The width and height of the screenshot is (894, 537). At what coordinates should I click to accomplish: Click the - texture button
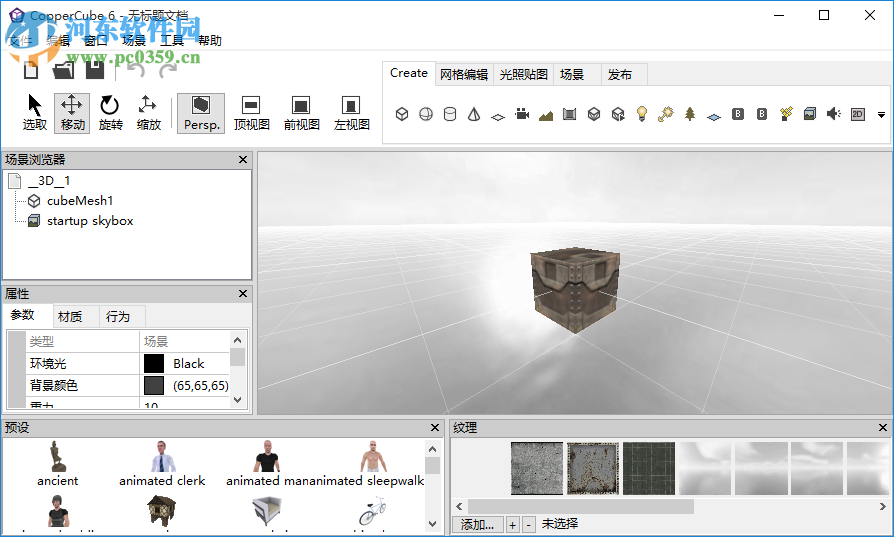(x=529, y=524)
